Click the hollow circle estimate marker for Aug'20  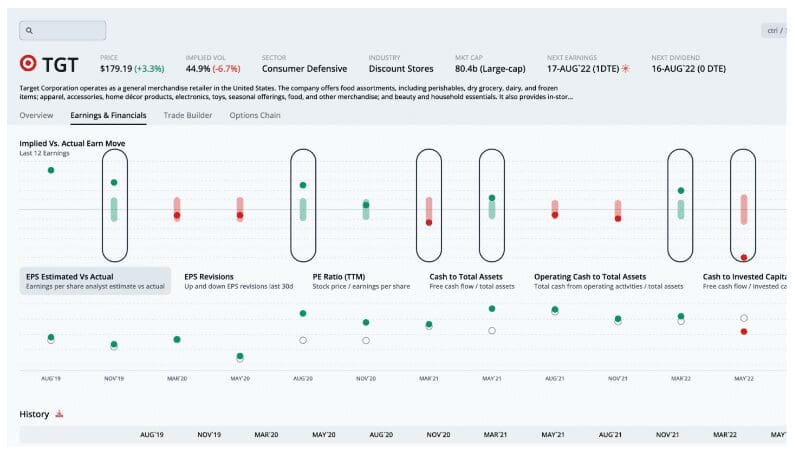click(303, 340)
